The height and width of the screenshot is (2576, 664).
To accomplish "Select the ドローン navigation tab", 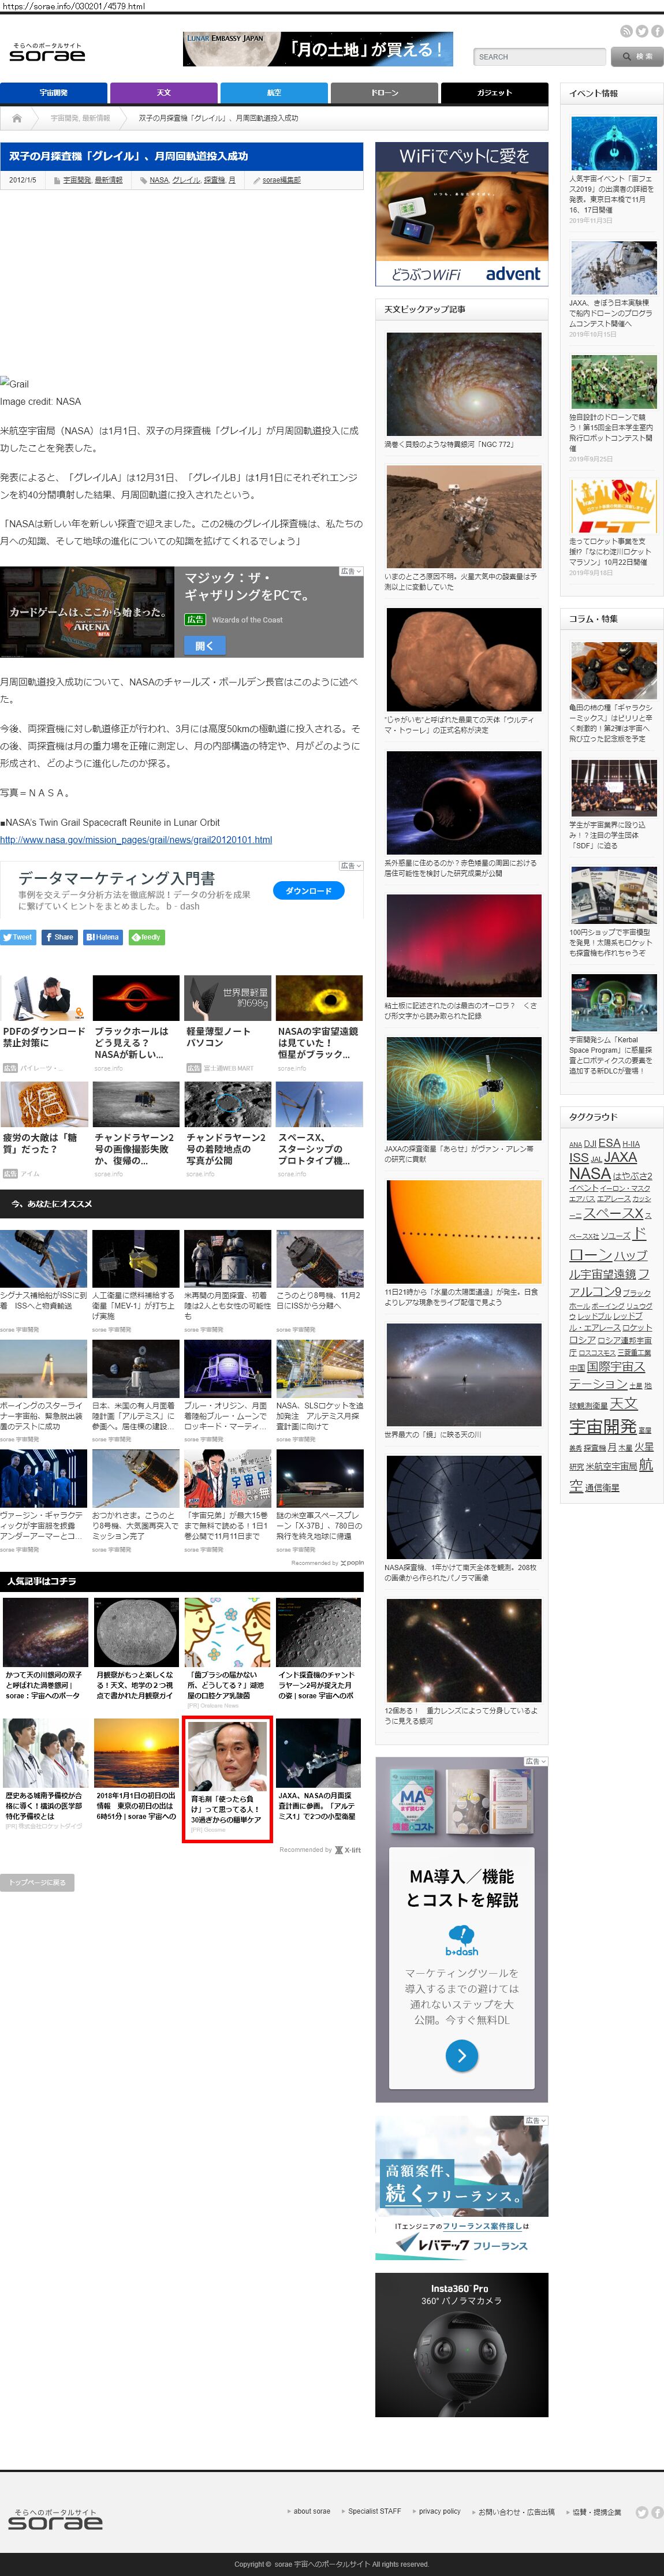I will (x=384, y=93).
